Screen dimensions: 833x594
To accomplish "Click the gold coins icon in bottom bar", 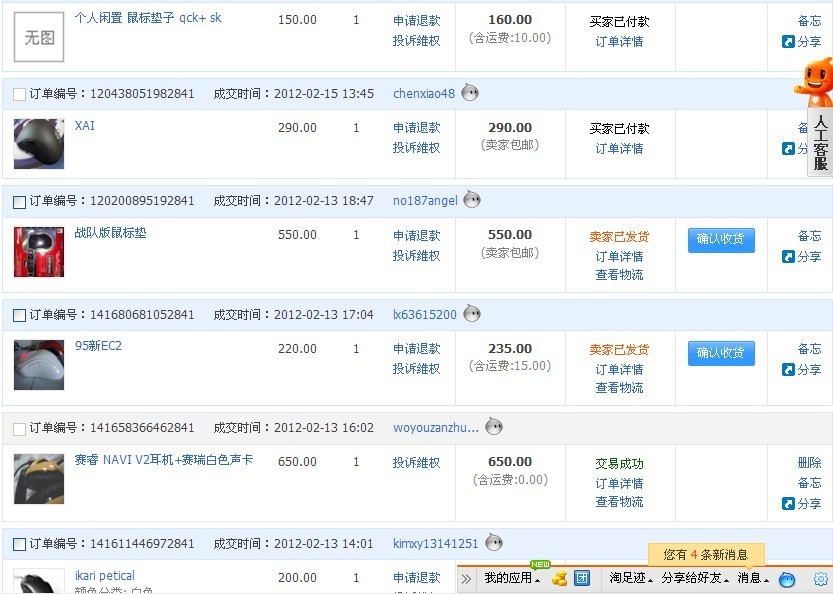I will 559,578.
